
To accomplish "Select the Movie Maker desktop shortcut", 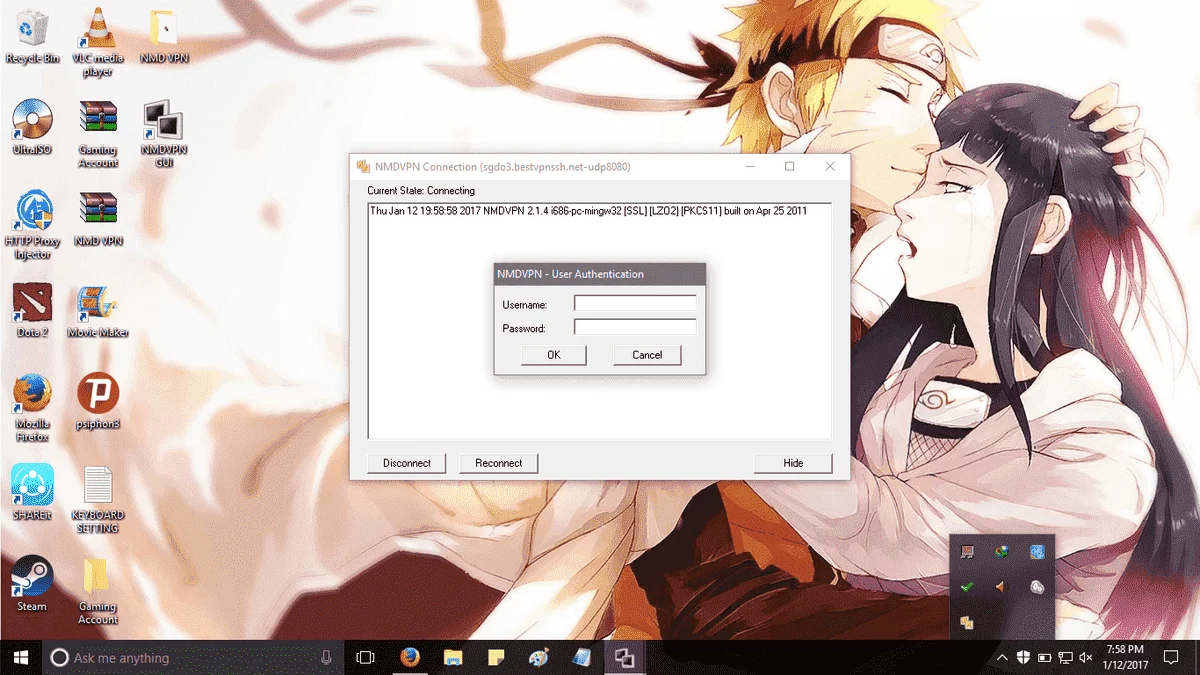I will point(98,310).
